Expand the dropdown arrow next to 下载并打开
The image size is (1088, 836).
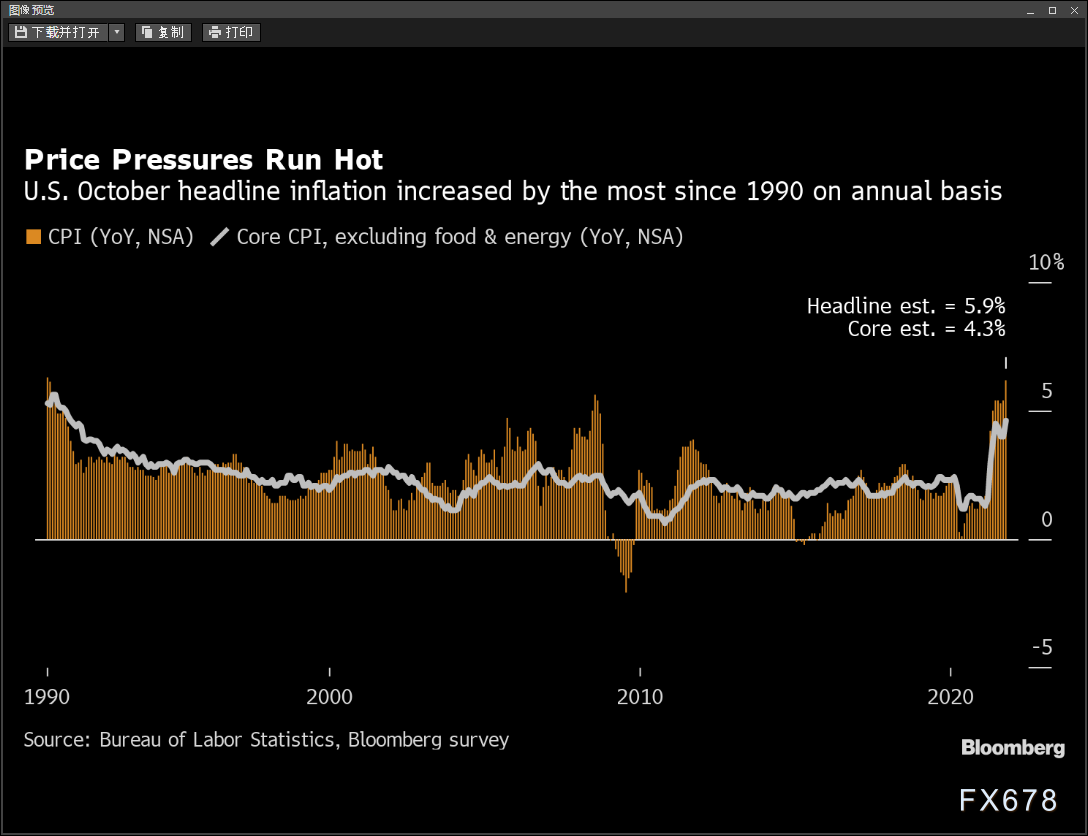pos(117,33)
